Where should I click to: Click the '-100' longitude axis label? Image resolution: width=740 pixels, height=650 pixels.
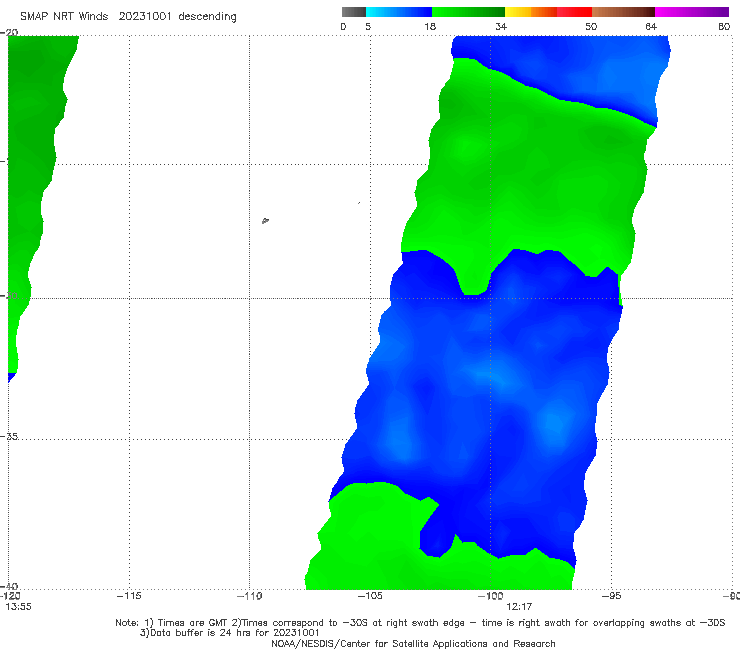[490, 596]
